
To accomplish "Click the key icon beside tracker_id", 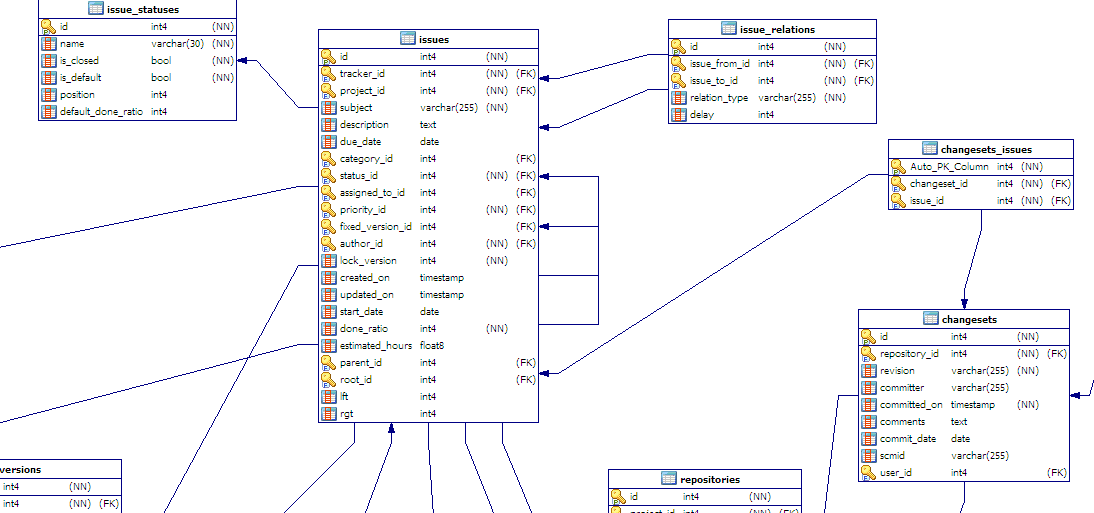I will (328, 74).
